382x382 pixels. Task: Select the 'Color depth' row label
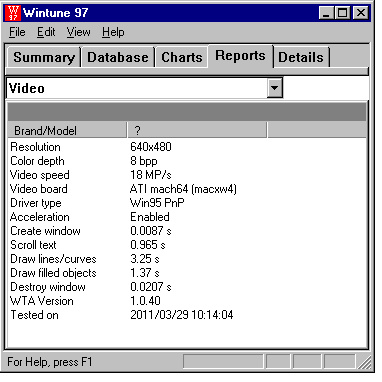tap(37, 161)
